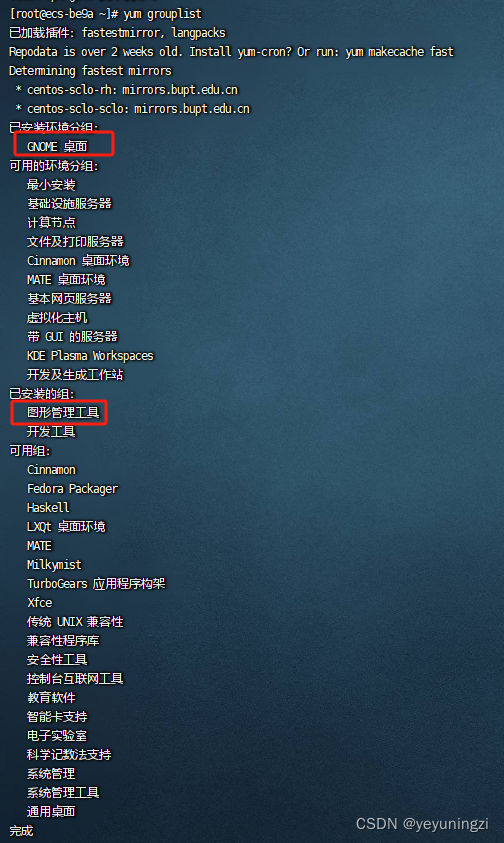This screenshot has width=504, height=843.
Task: Click the highlighted 'GNOME 桌面' entry
Action: tap(57, 147)
